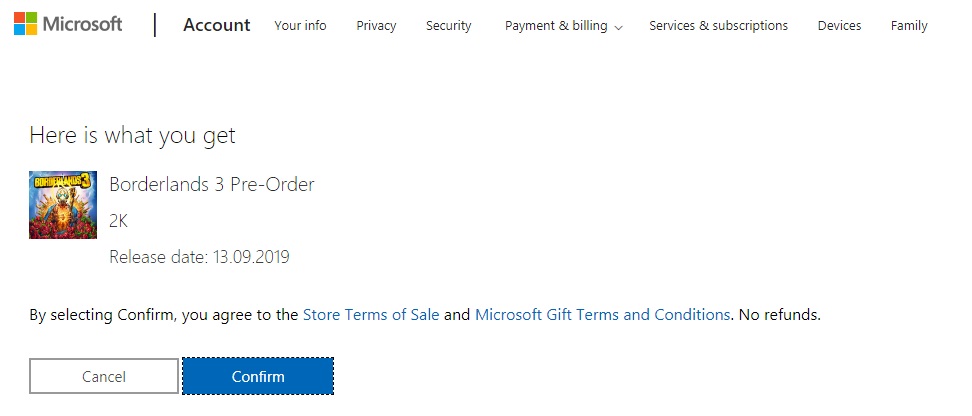Image resolution: width=972 pixels, height=416 pixels.
Task: Go to the Your info tab
Action: tap(300, 26)
